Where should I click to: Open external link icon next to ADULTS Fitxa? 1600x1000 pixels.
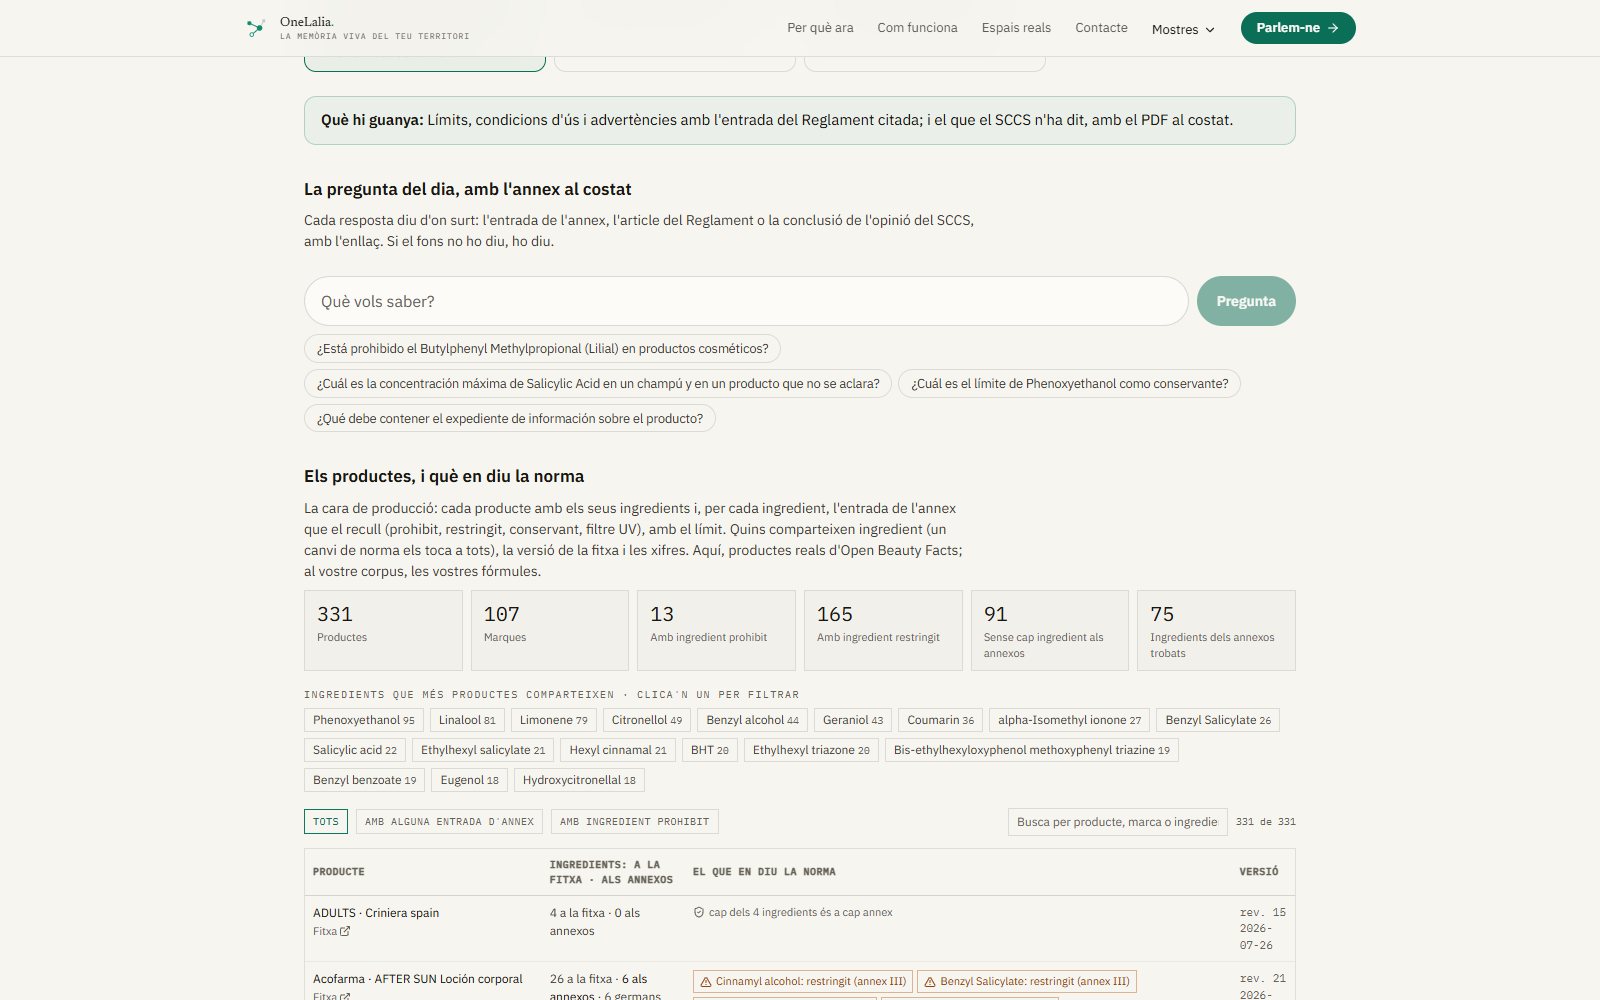(345, 931)
